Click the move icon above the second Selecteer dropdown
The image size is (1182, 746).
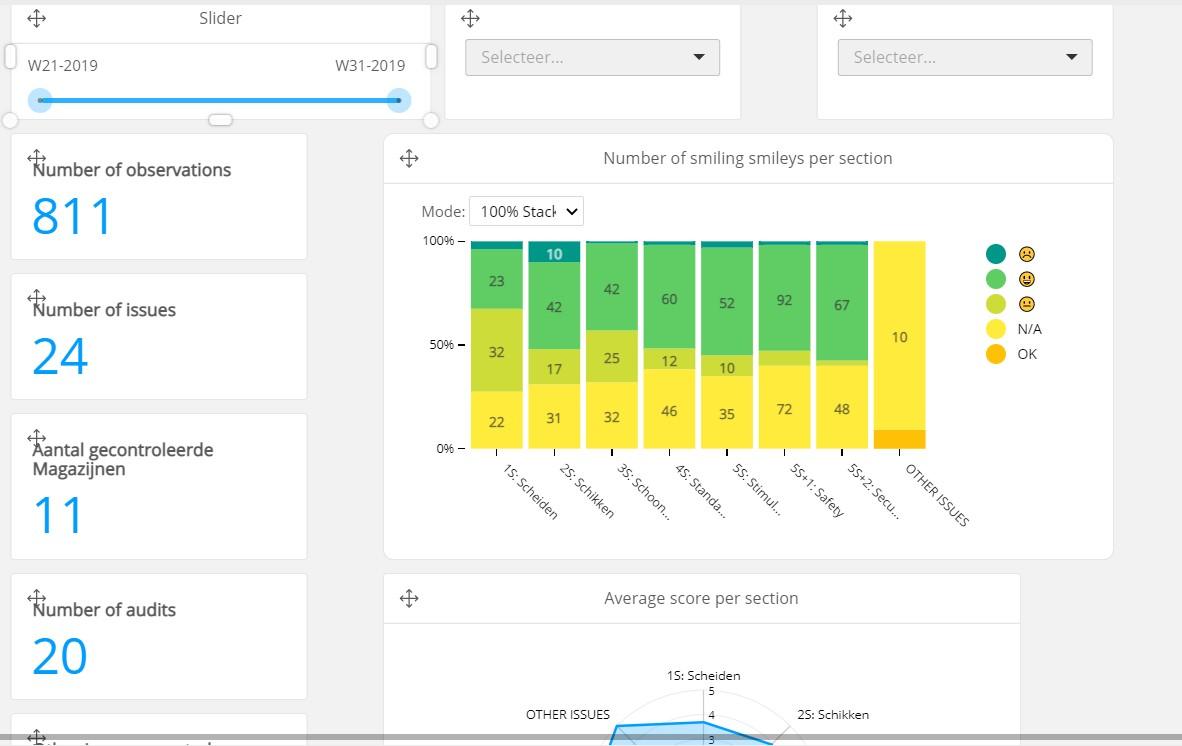[x=843, y=18]
